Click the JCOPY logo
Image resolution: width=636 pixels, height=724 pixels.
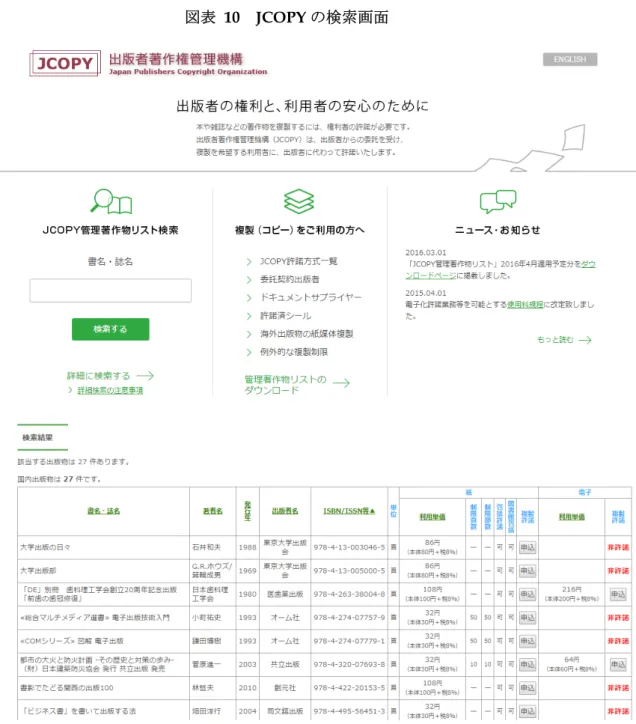tap(65, 63)
